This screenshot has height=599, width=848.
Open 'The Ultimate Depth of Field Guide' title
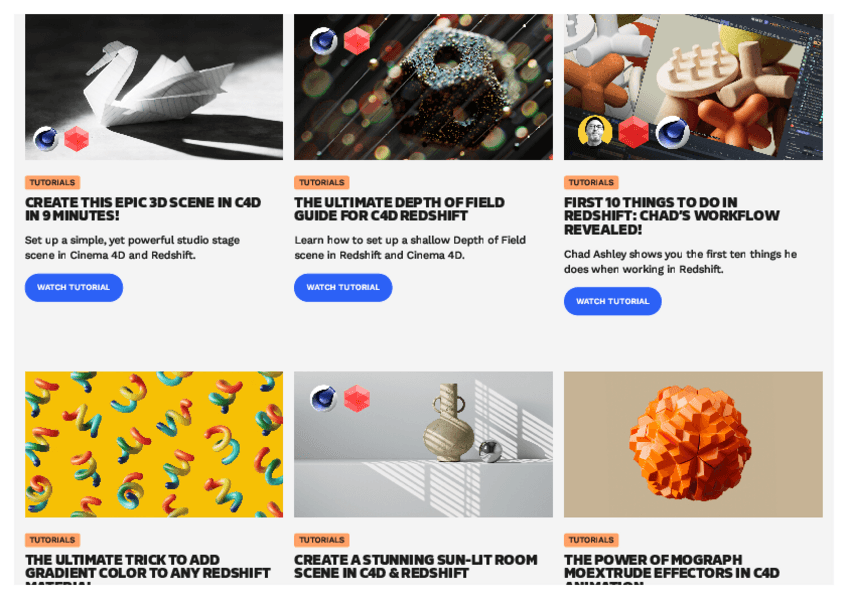(x=399, y=209)
